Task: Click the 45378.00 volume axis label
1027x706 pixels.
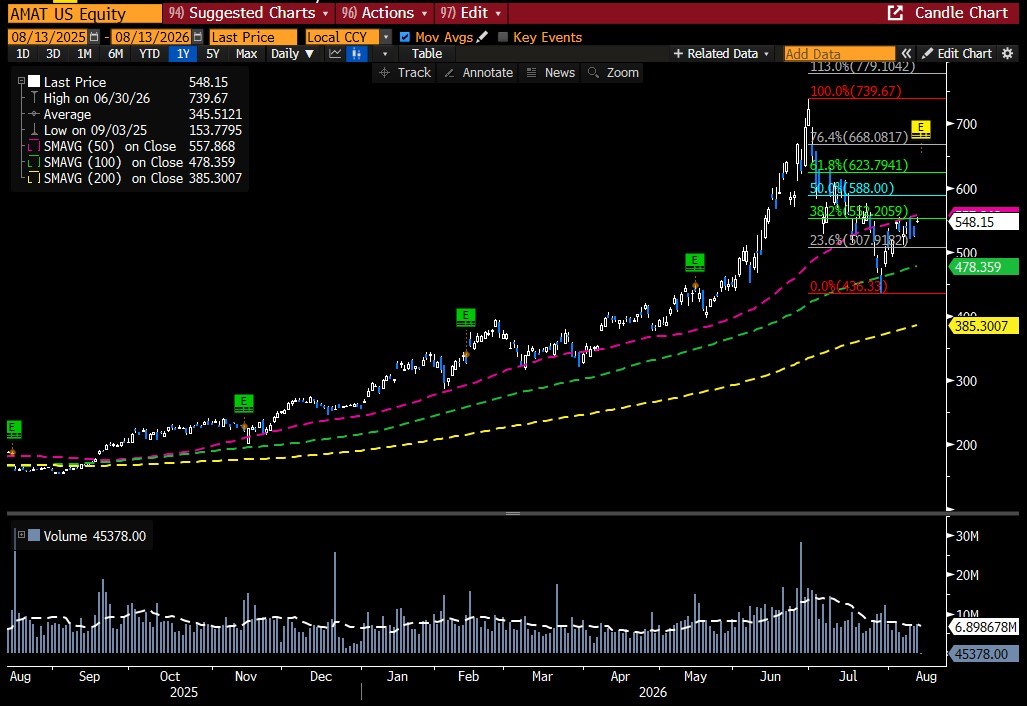Action: [x=983, y=654]
